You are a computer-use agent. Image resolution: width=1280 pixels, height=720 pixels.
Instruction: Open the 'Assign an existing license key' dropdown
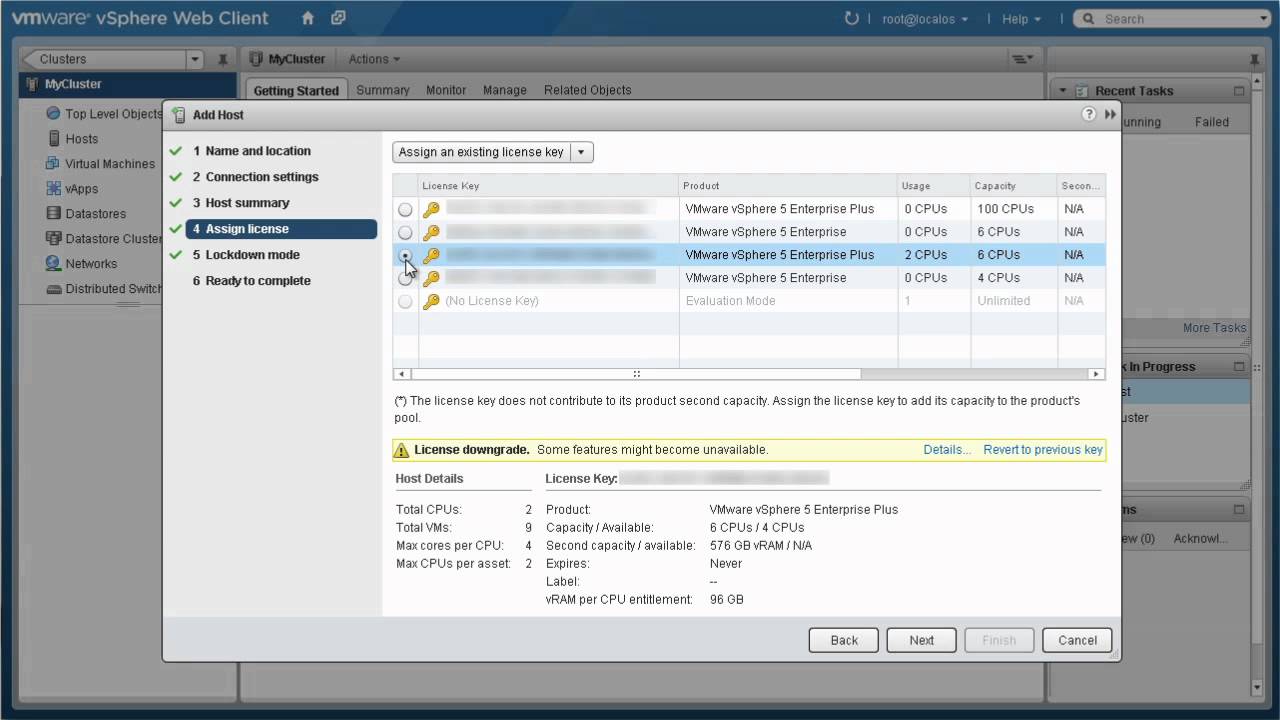click(581, 152)
